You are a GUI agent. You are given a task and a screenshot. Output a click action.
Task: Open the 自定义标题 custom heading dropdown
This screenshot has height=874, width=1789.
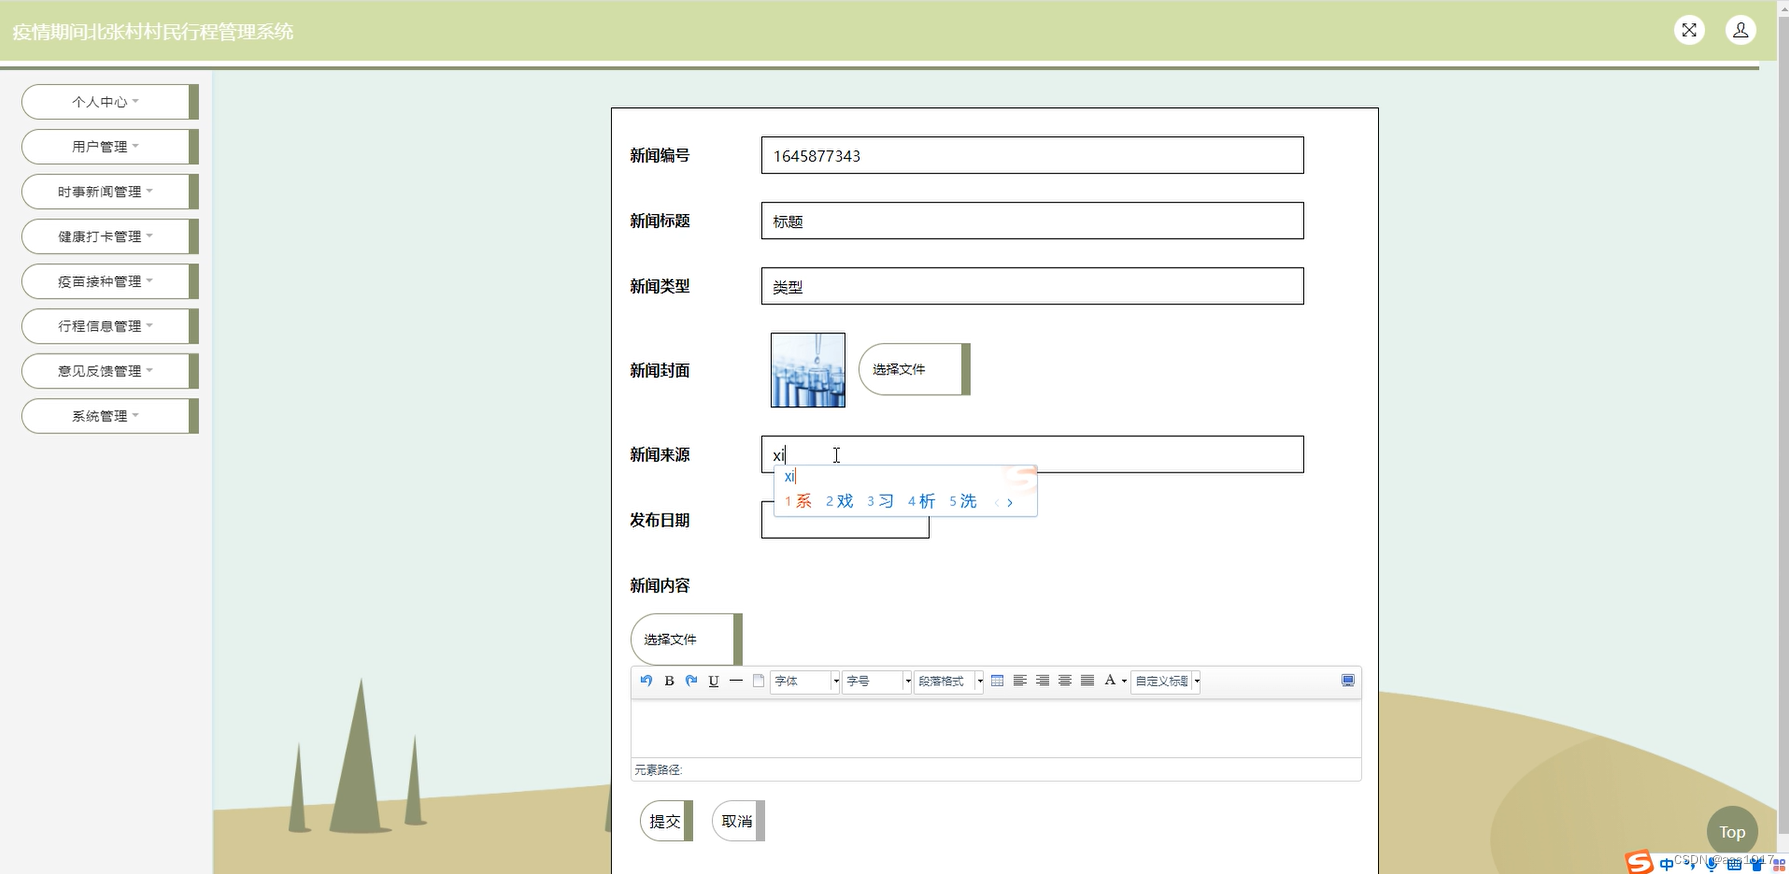click(1165, 681)
